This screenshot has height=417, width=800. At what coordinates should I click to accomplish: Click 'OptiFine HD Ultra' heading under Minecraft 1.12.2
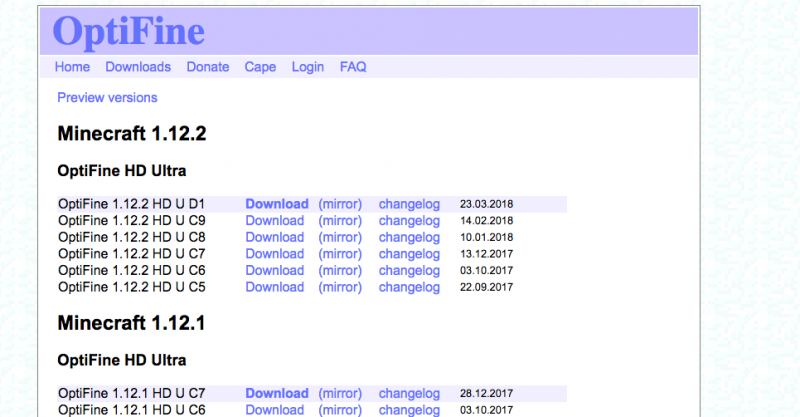point(121,171)
